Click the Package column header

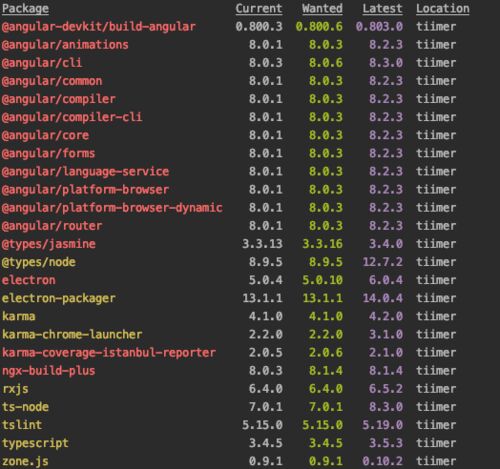point(25,9)
